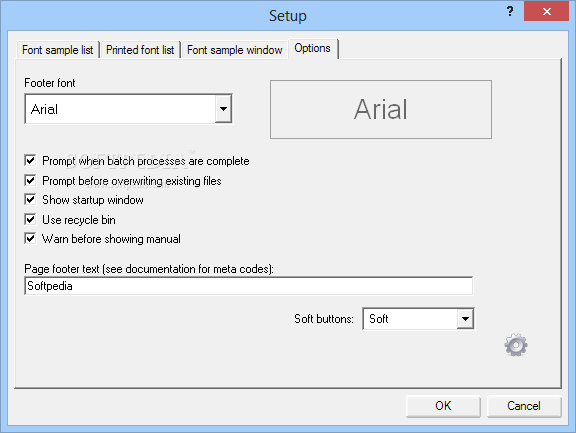Viewport: 576px width, 433px height.
Task: Open the Footer font dropdown arrow
Action: tap(223, 109)
